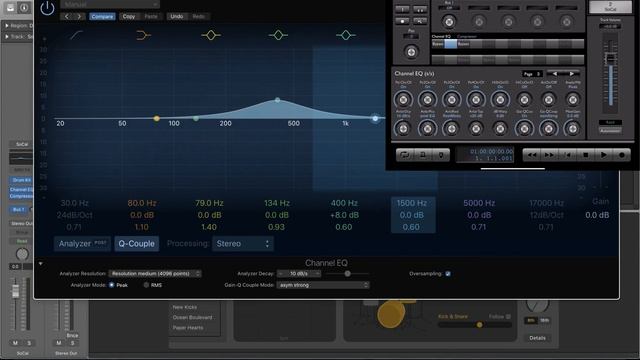
Task: Solo the SoCal channel strip
Action: pos(29,343)
